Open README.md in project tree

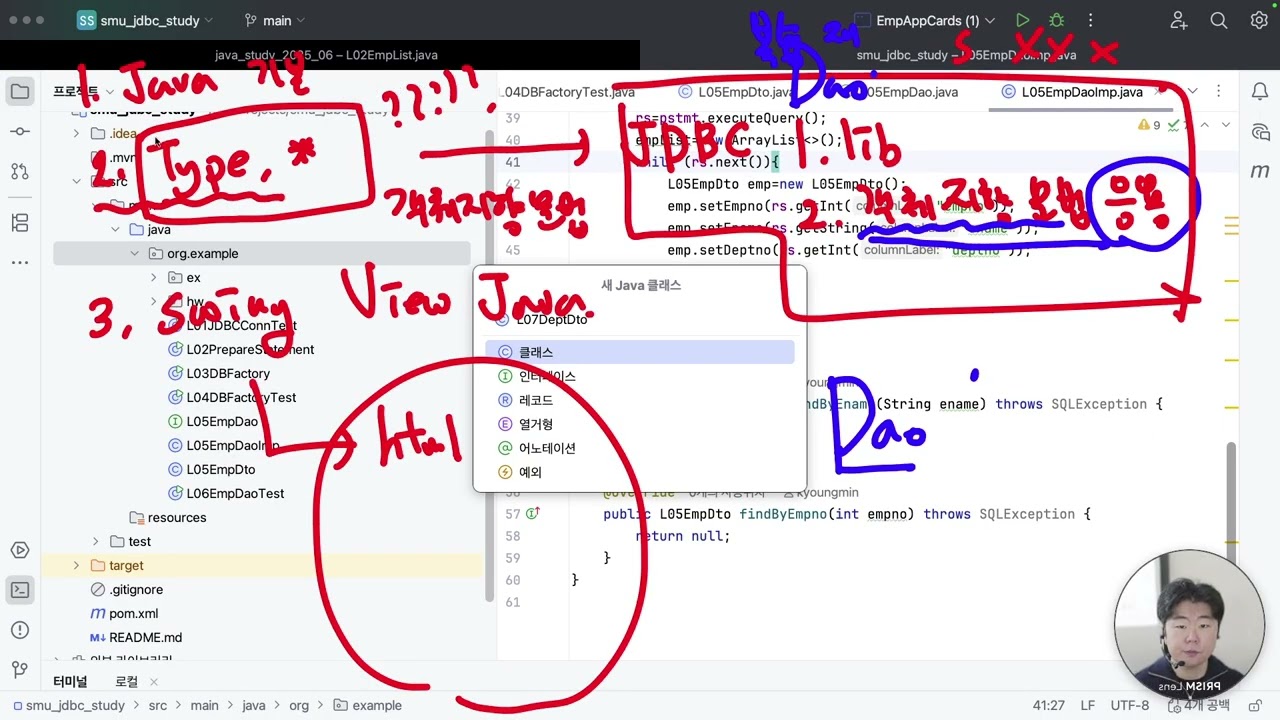(x=145, y=638)
